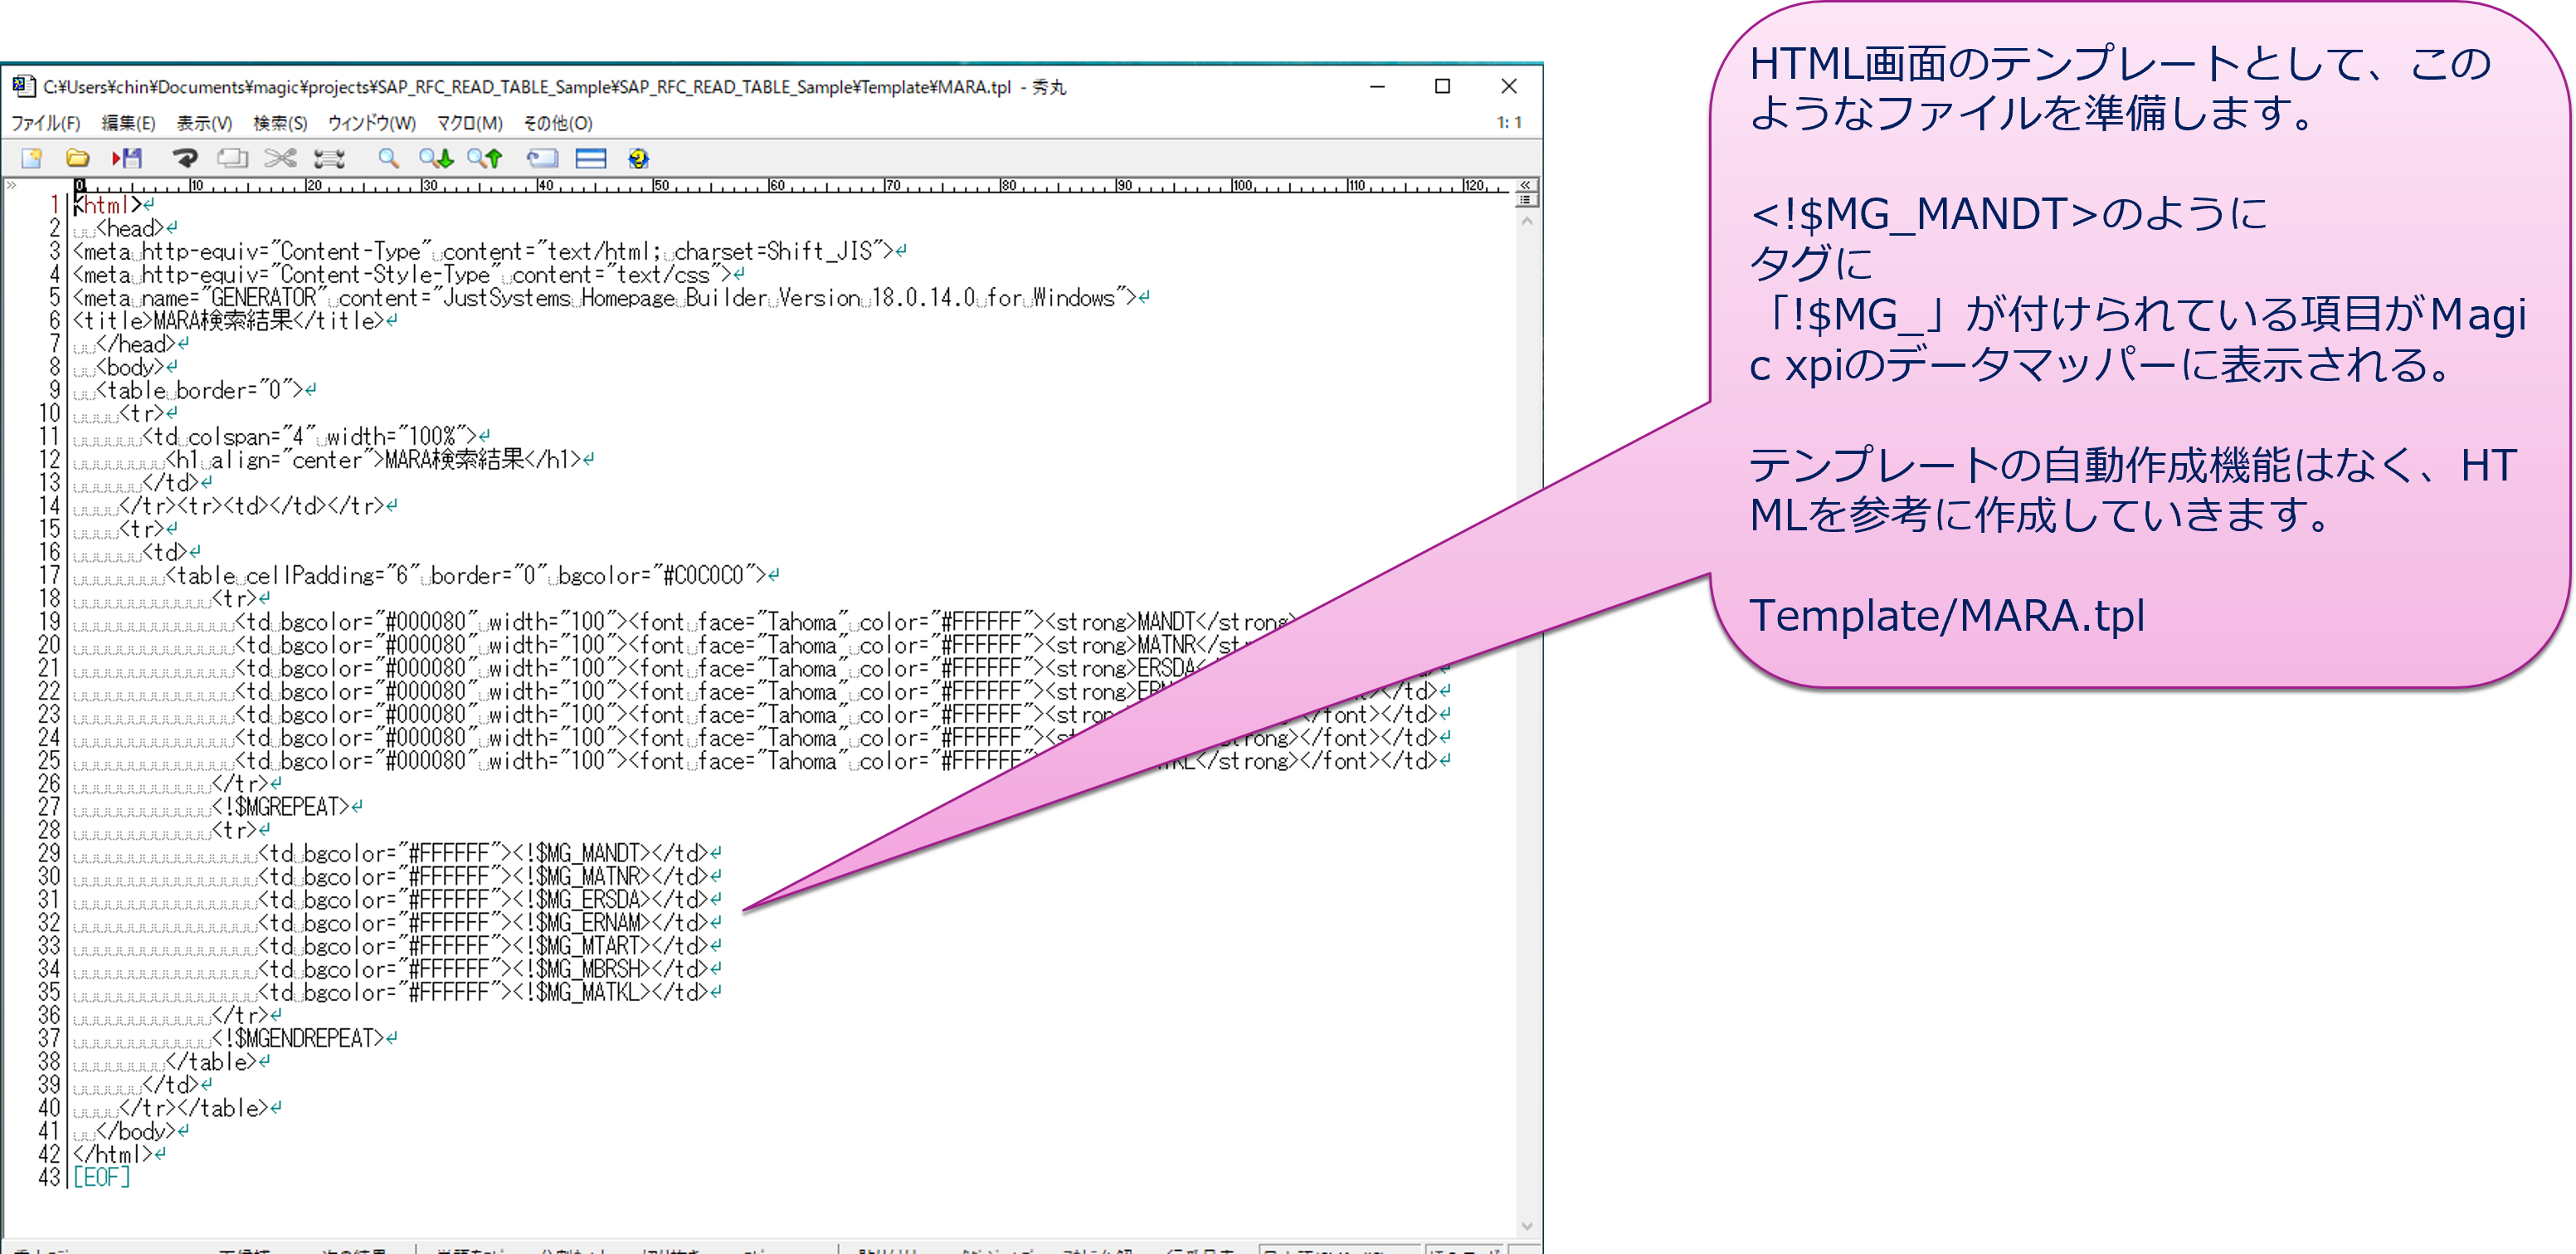Click the Find Next green down-arrow icon
2576x1254 pixels.
coord(436,158)
